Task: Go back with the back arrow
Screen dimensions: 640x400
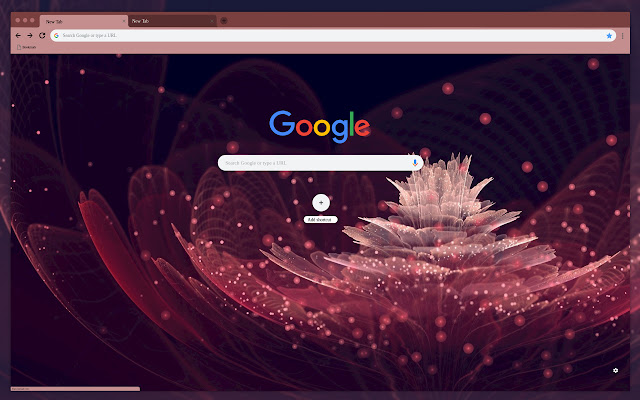Action: (x=18, y=36)
